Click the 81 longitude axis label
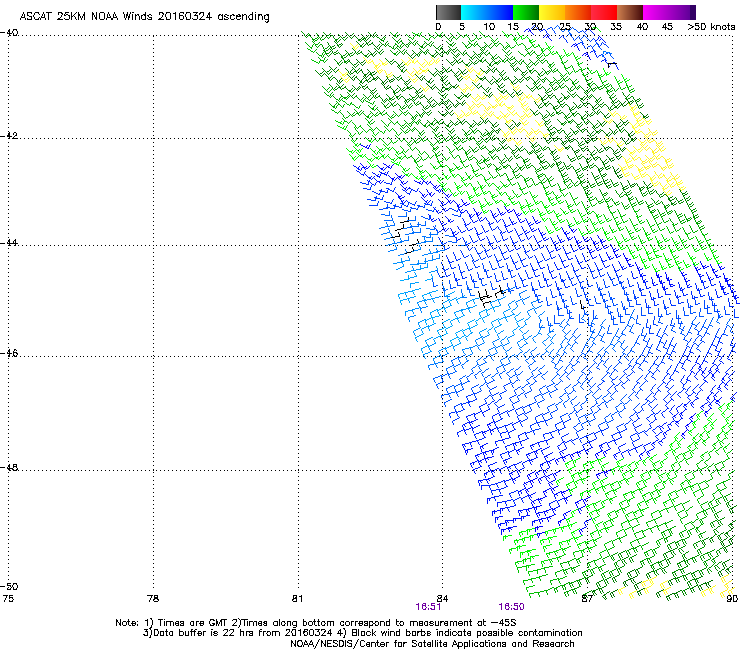This screenshot has height=650, width=740. point(297,599)
